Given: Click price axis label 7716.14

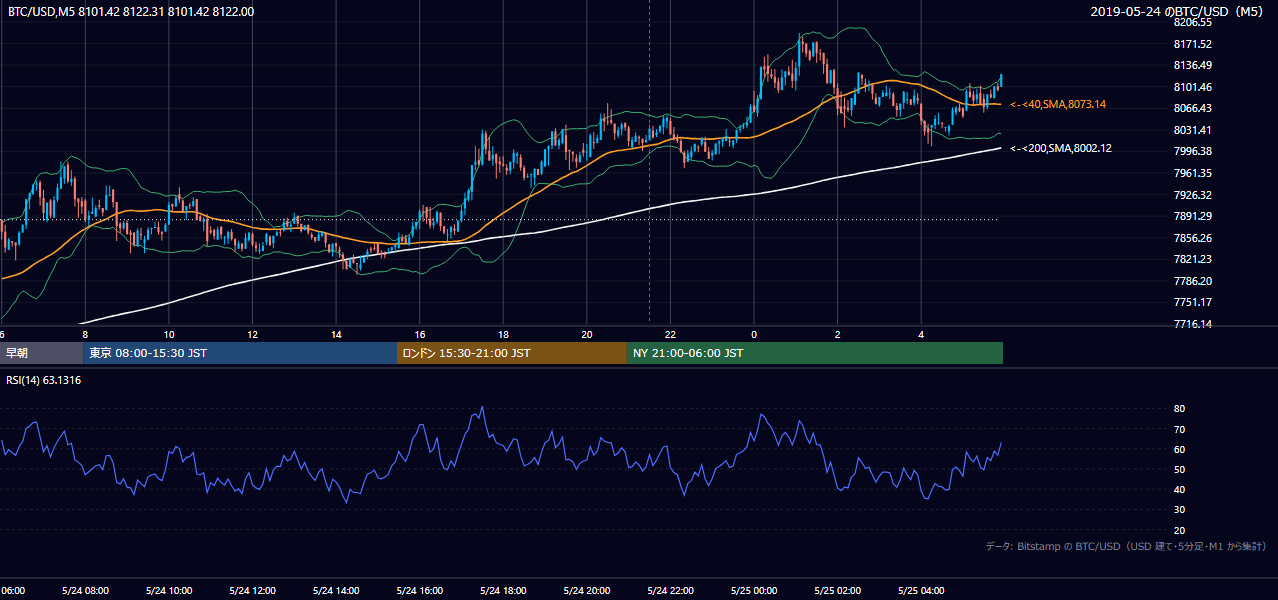Looking at the screenshot, I should coord(1193,324).
